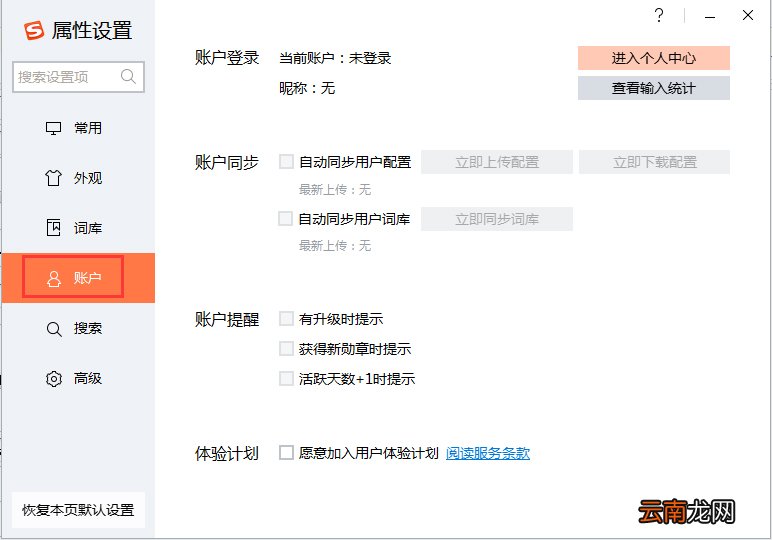Viewport: 772px width, 540px height.
Task: Click the shirt icon beside 外观
Action: [53, 178]
